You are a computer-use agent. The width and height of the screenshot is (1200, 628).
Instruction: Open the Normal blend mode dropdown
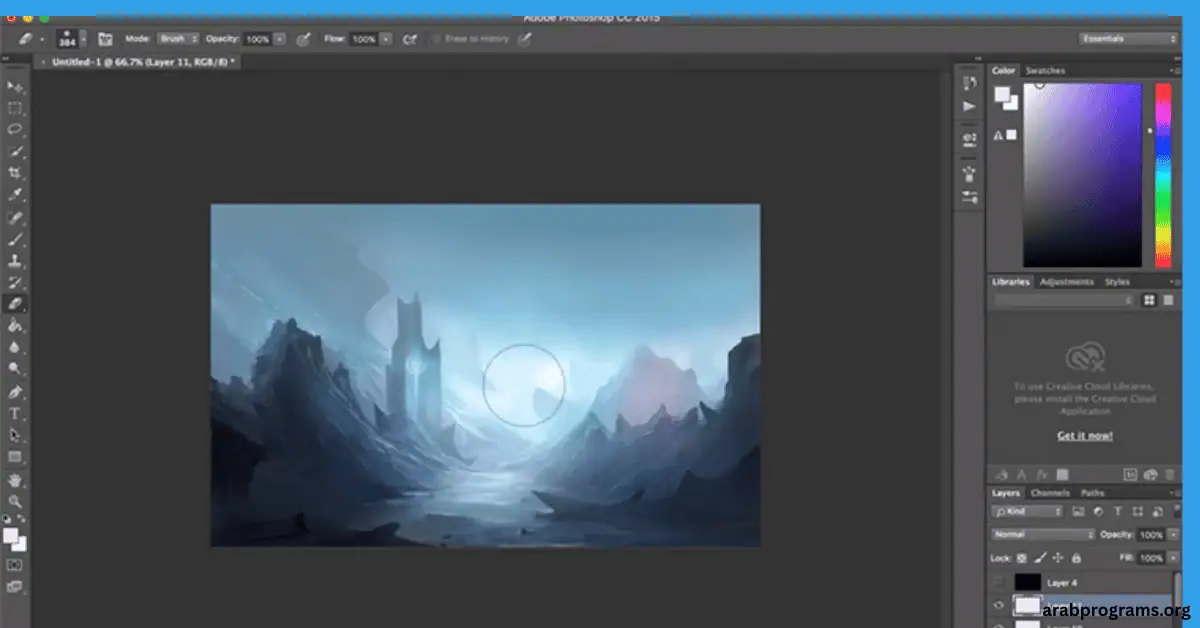click(1042, 535)
